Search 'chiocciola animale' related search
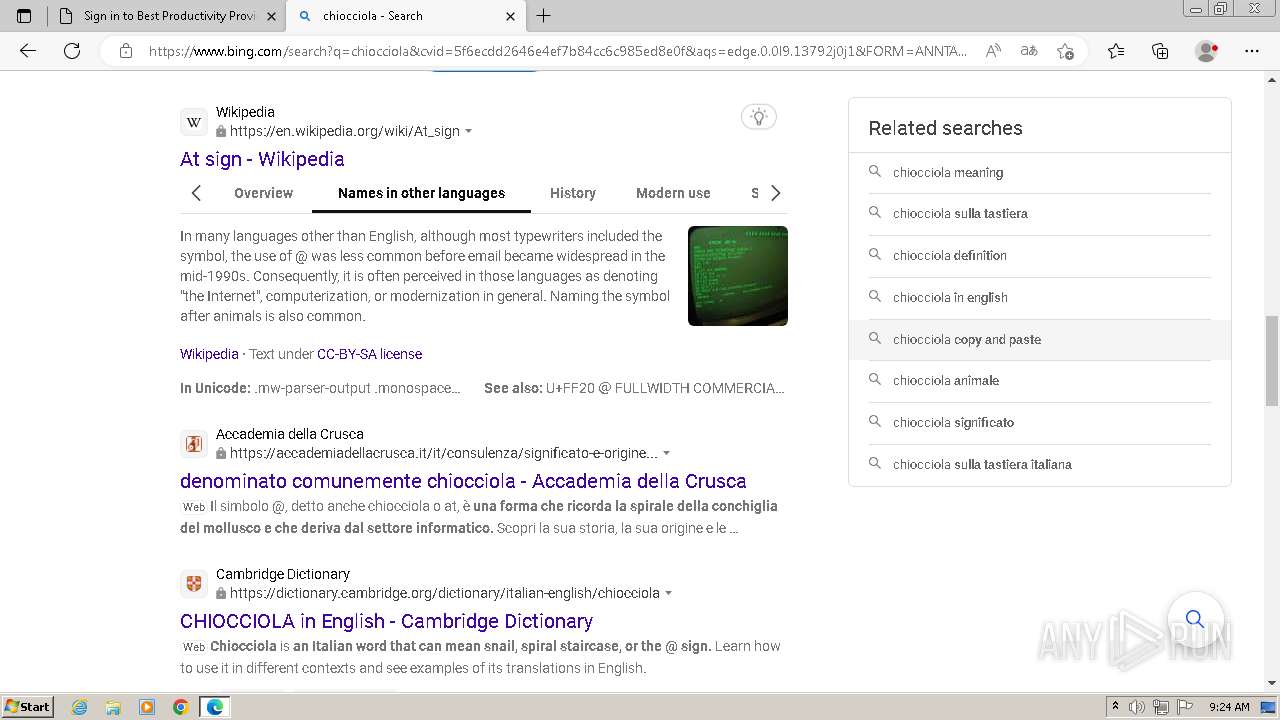Image resolution: width=1280 pixels, height=720 pixels. tap(1039, 381)
